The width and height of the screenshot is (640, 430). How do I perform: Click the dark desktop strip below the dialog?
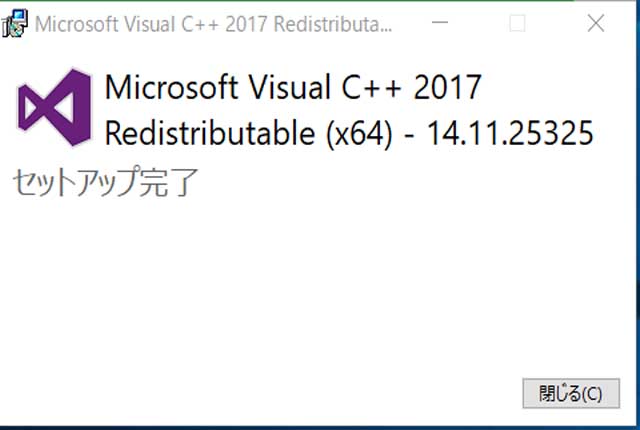pyautogui.click(x=320, y=428)
